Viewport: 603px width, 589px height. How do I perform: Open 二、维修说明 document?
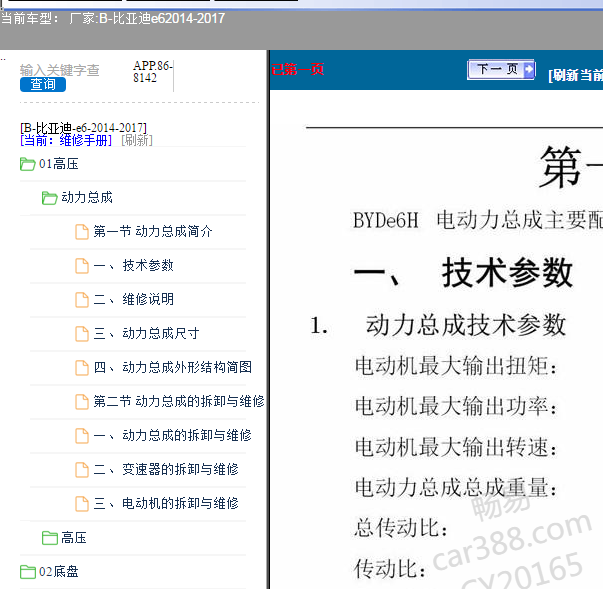133,299
